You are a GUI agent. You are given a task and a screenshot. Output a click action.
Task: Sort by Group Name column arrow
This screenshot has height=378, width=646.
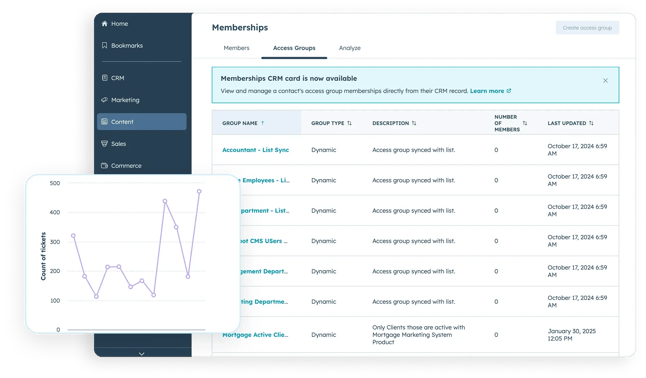(262, 123)
